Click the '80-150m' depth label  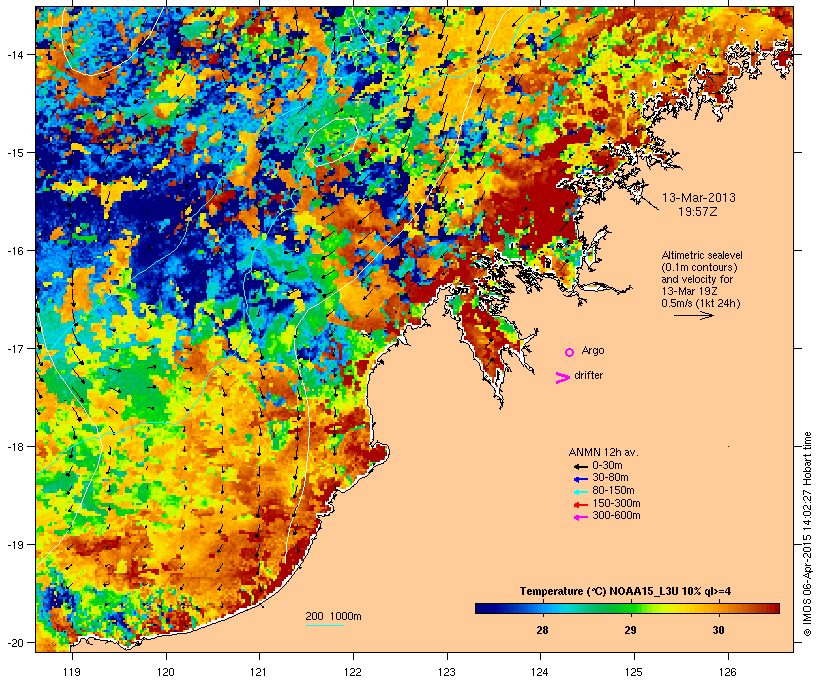pyautogui.click(x=613, y=491)
